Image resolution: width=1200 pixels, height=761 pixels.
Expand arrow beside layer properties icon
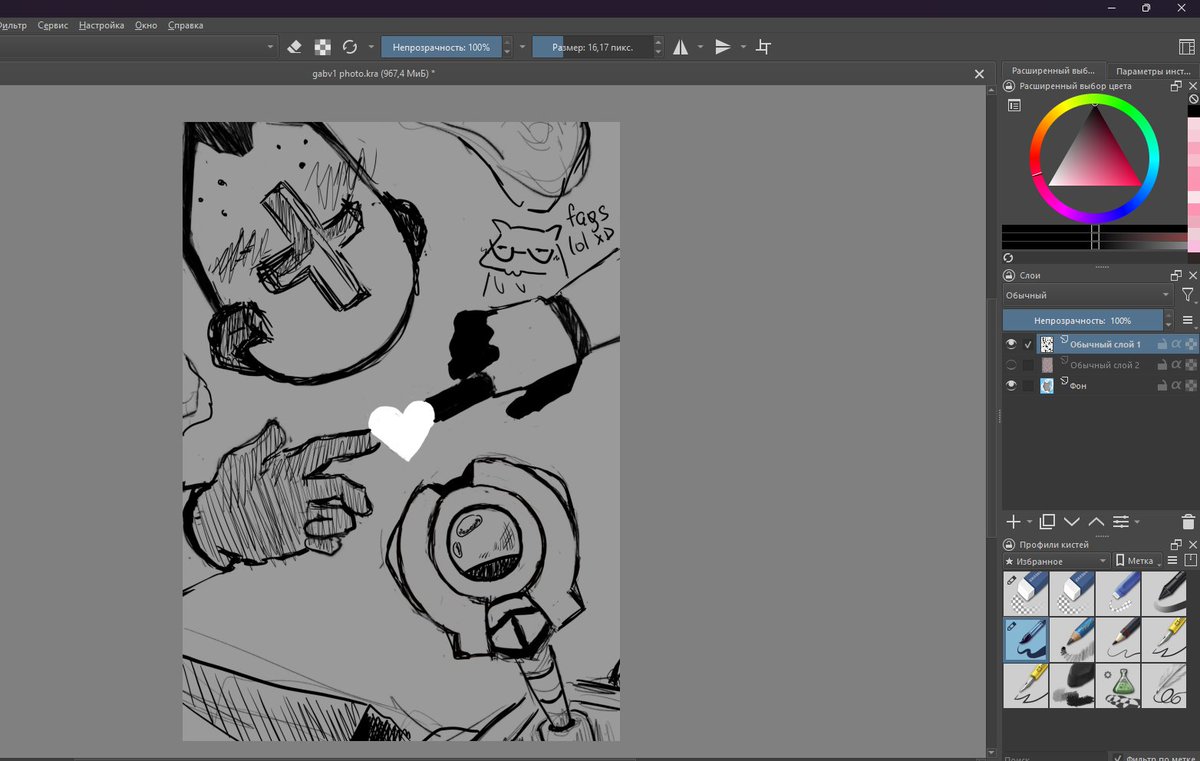click(1137, 523)
